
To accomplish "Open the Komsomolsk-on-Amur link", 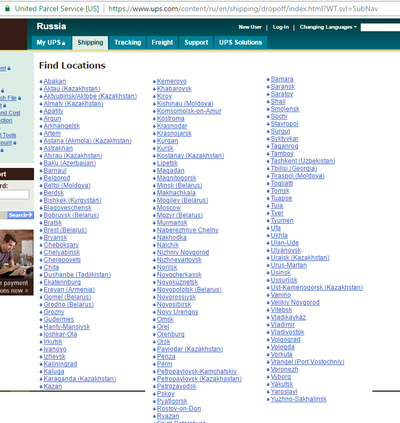I will tap(189, 111).
